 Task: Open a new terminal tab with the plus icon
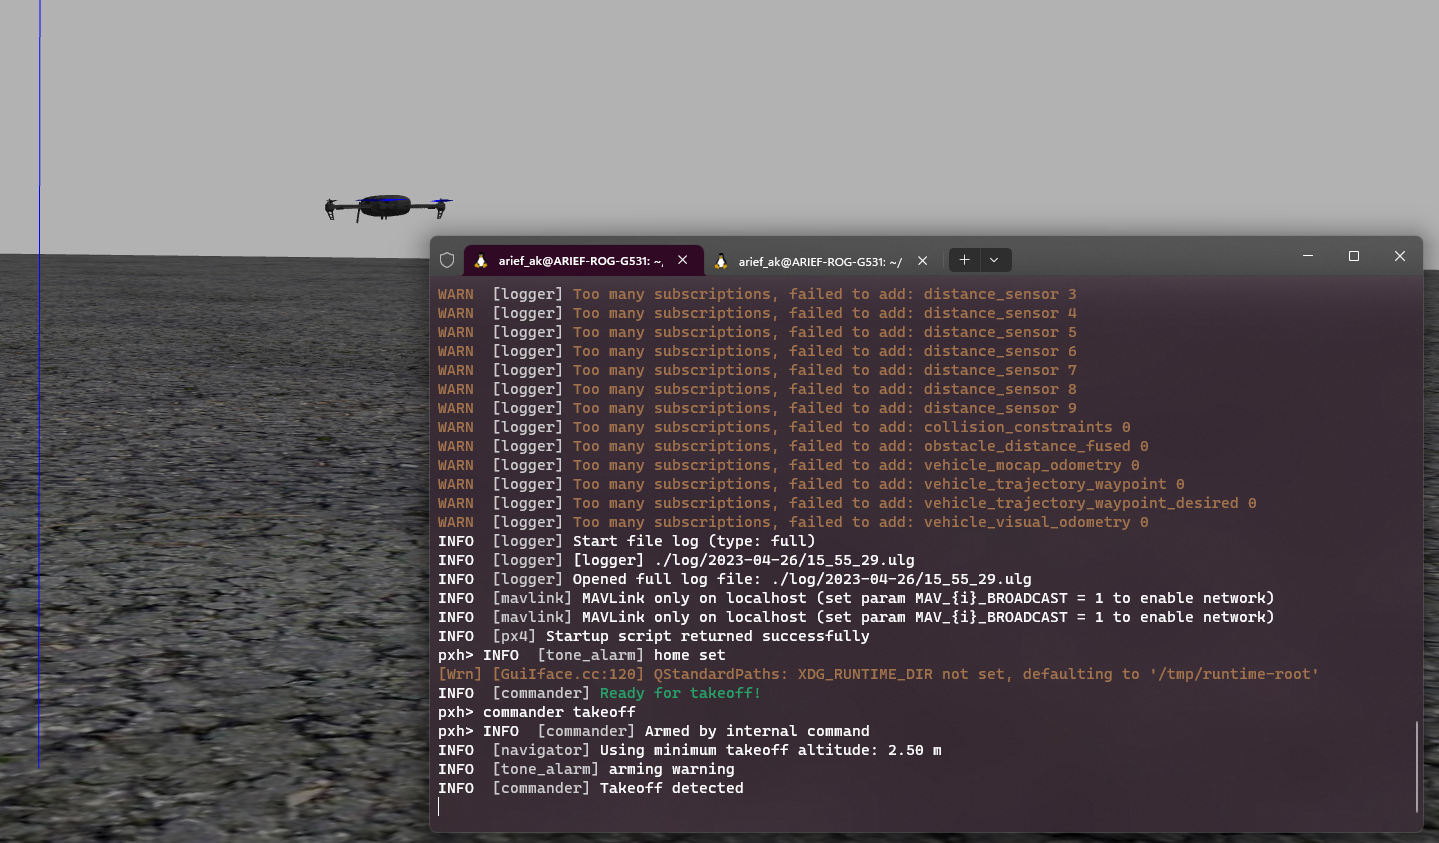[x=963, y=260]
